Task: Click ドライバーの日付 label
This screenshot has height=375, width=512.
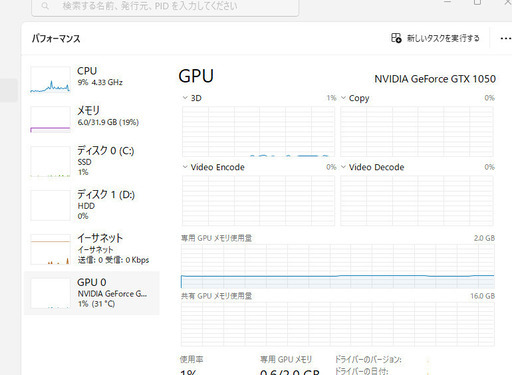Action: click(x=362, y=371)
